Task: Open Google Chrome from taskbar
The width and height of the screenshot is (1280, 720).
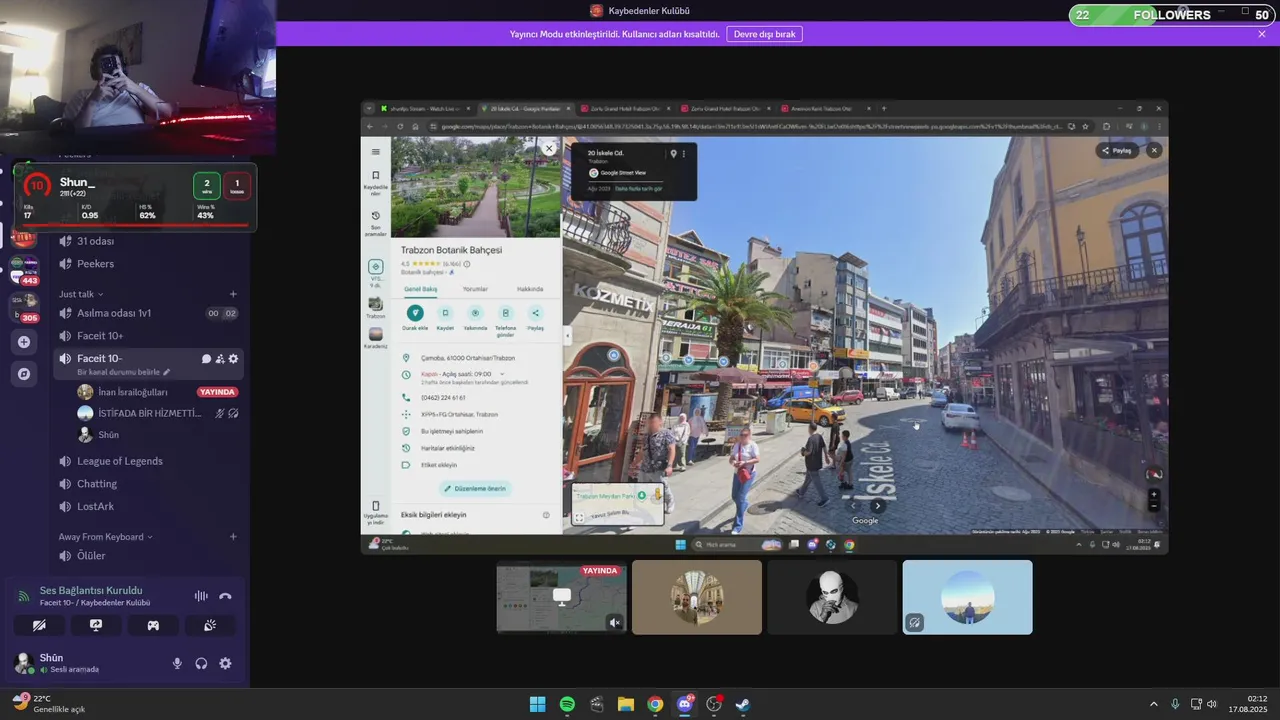Action: [x=655, y=704]
